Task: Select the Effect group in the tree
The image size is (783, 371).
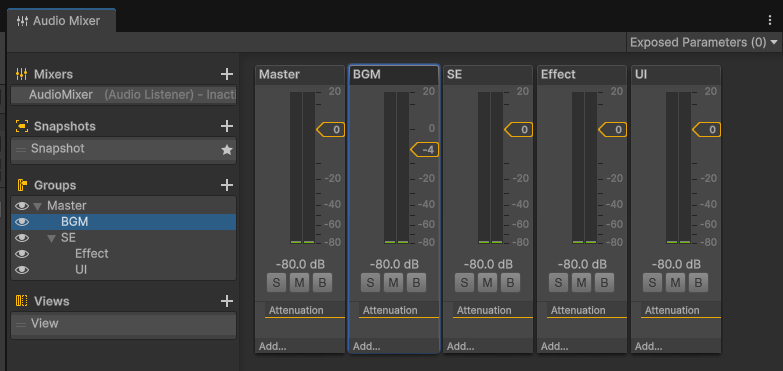Action: click(123, 254)
